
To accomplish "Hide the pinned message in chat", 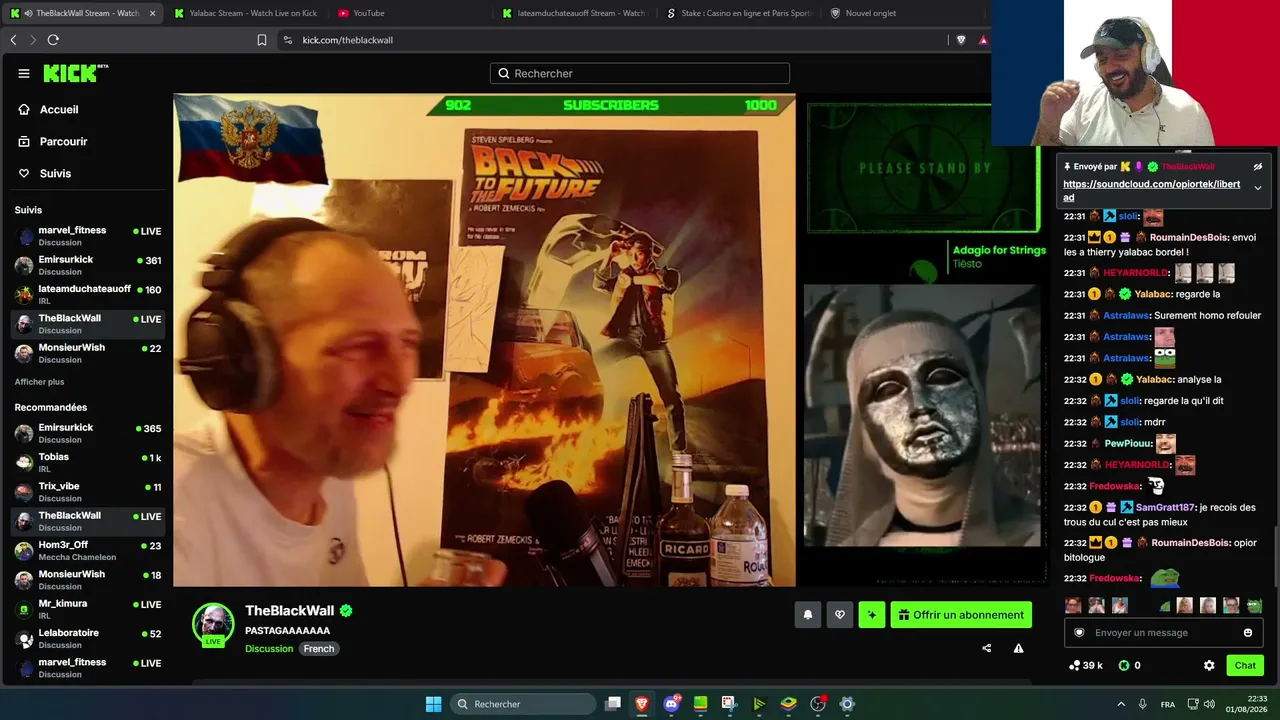I will click(1258, 167).
